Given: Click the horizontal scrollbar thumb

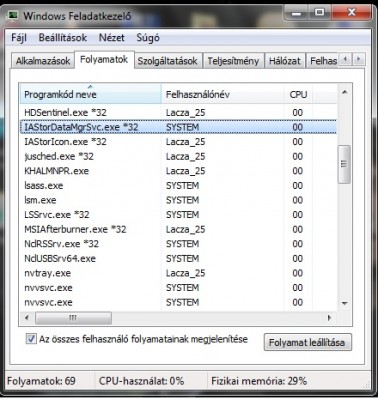Looking at the screenshot, I should click(x=73, y=318).
